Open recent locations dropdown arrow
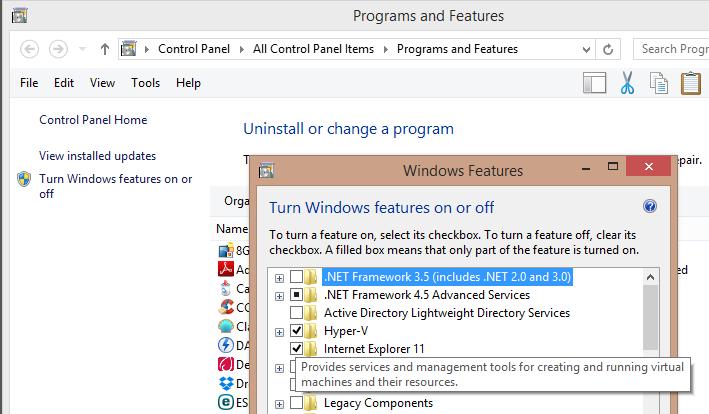This screenshot has width=709, height=414. (x=82, y=49)
